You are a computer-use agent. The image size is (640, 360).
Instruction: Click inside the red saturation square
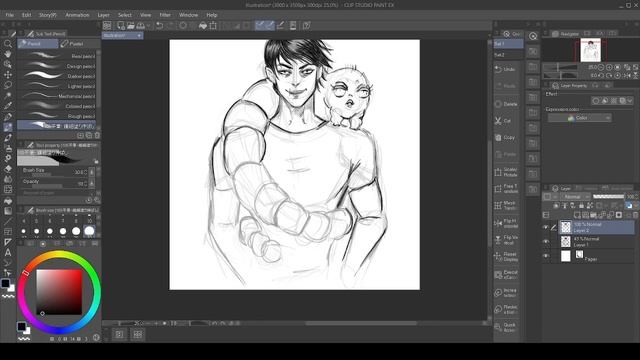pos(59,292)
